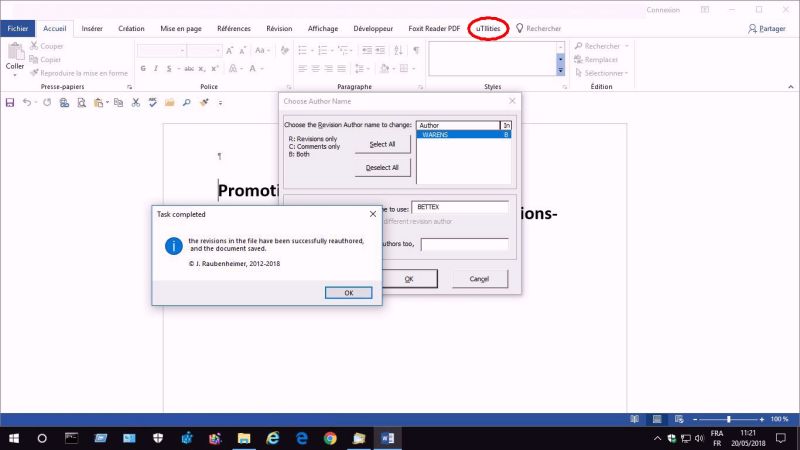The width and height of the screenshot is (800, 450).
Task: Click the sort A-Z icon
Action: point(398,50)
